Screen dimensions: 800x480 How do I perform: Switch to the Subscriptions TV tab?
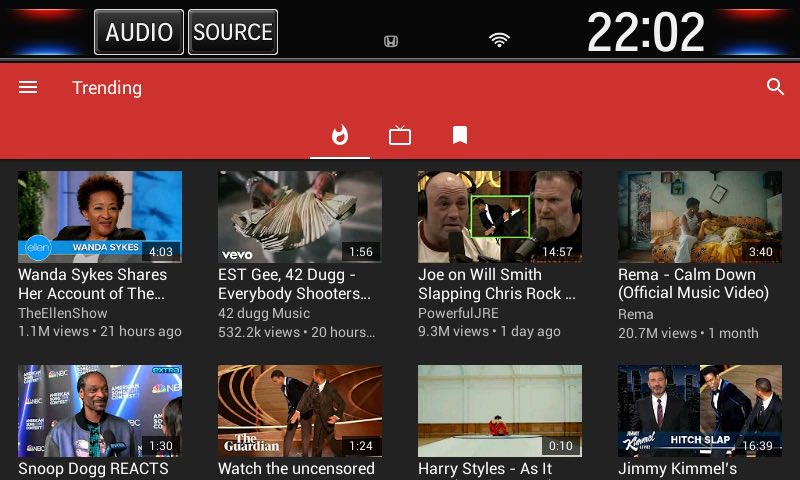(399, 136)
